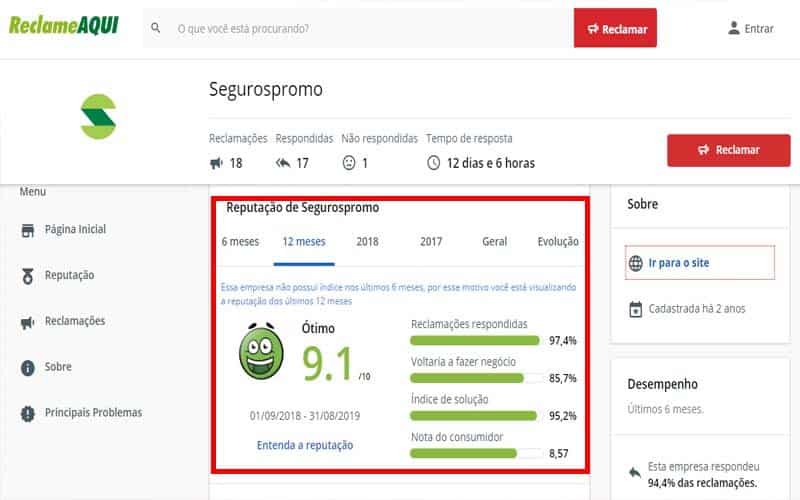Screen dimensions: 800x500
Task: Click the search magnifier icon
Action: pos(156,28)
